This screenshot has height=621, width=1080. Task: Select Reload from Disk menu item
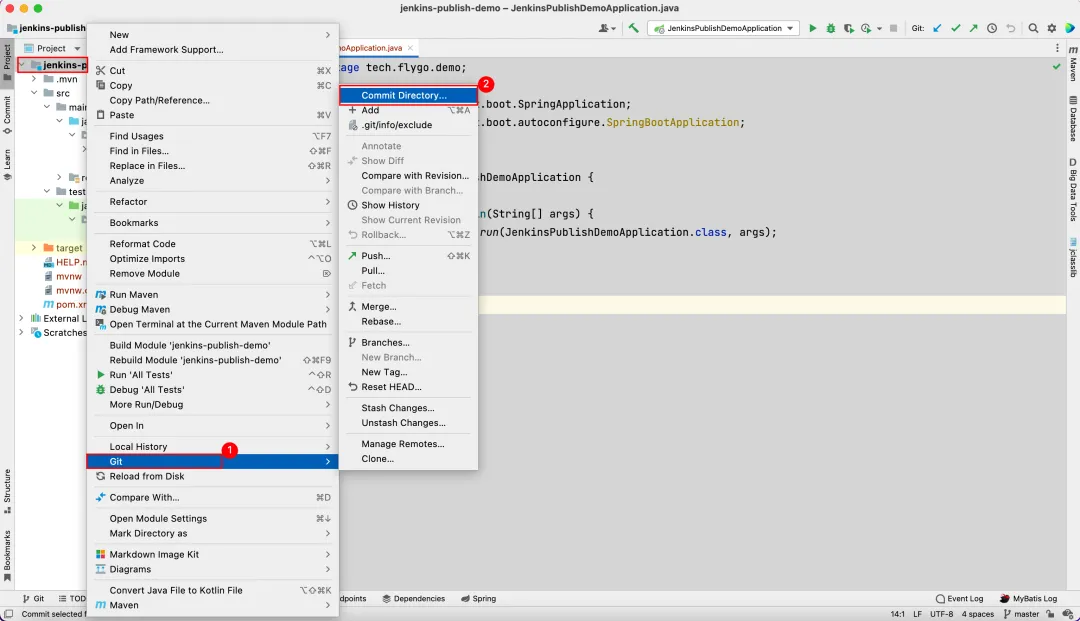212,476
